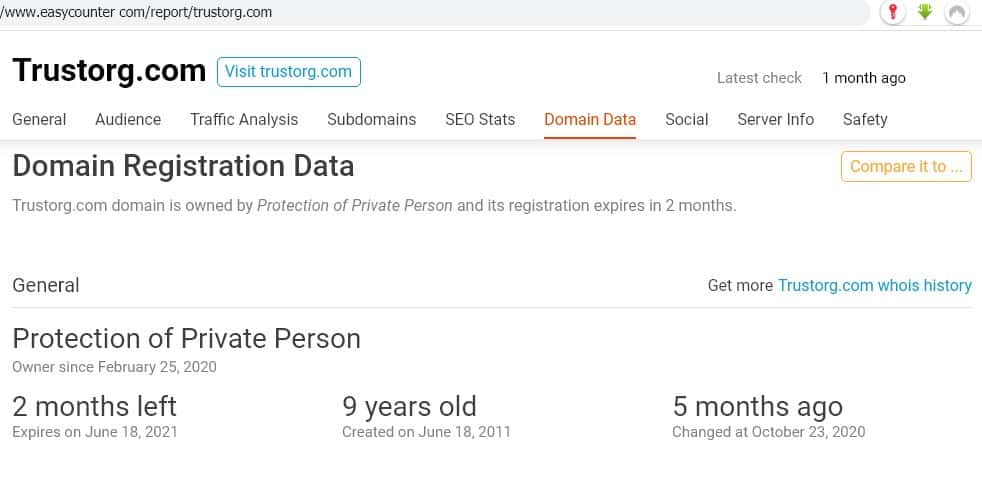The height and width of the screenshot is (486, 982).
Task: Click the gray round extension icon
Action: [957, 12]
